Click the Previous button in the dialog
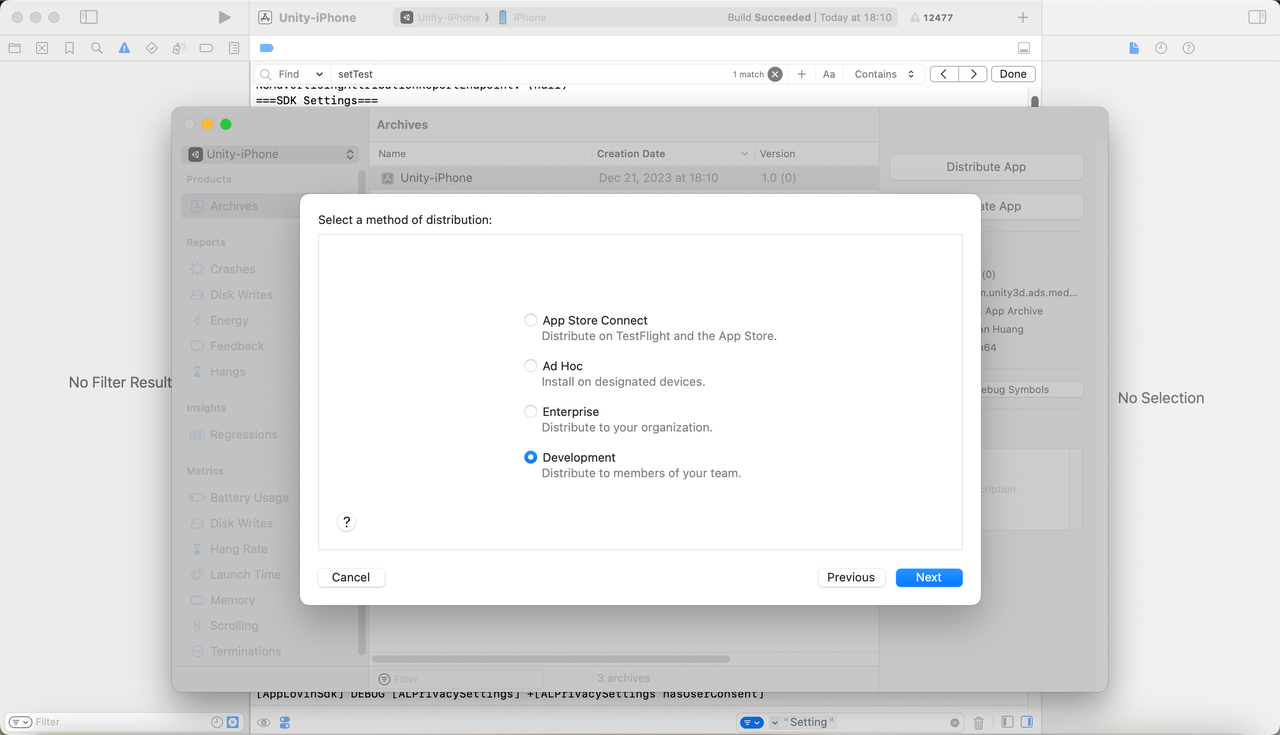 click(851, 577)
